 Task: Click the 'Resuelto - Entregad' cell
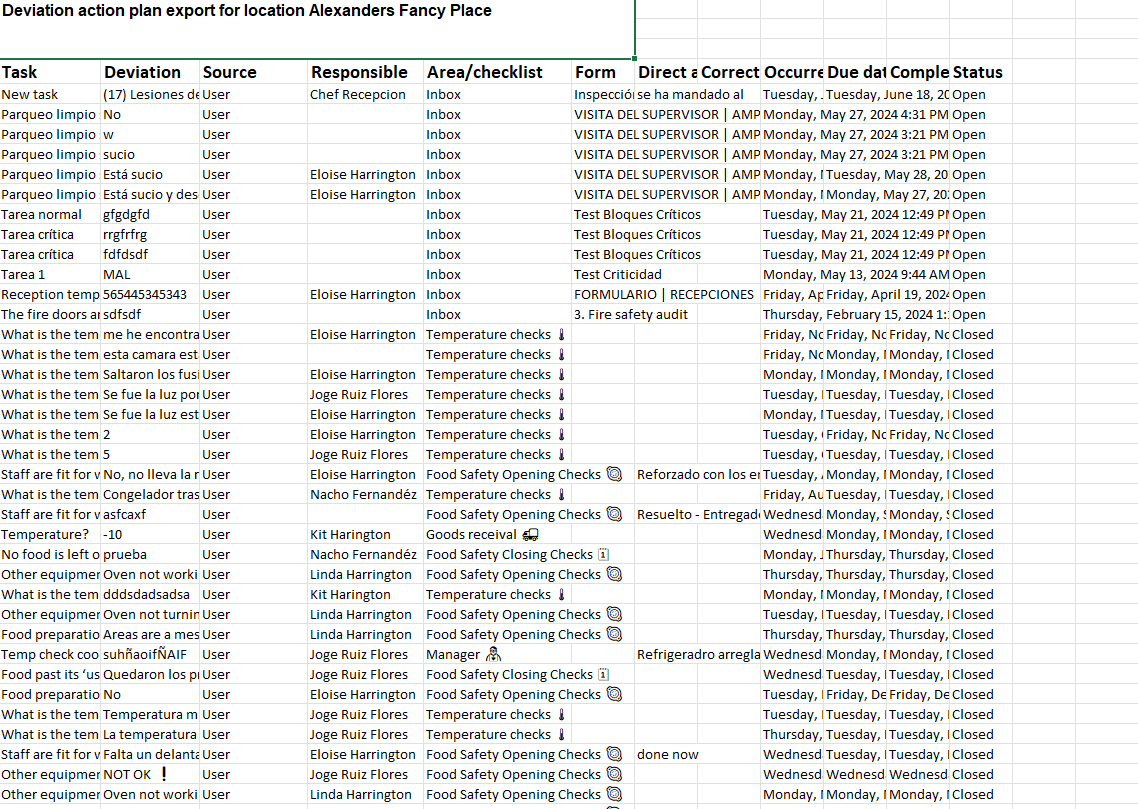pos(697,514)
